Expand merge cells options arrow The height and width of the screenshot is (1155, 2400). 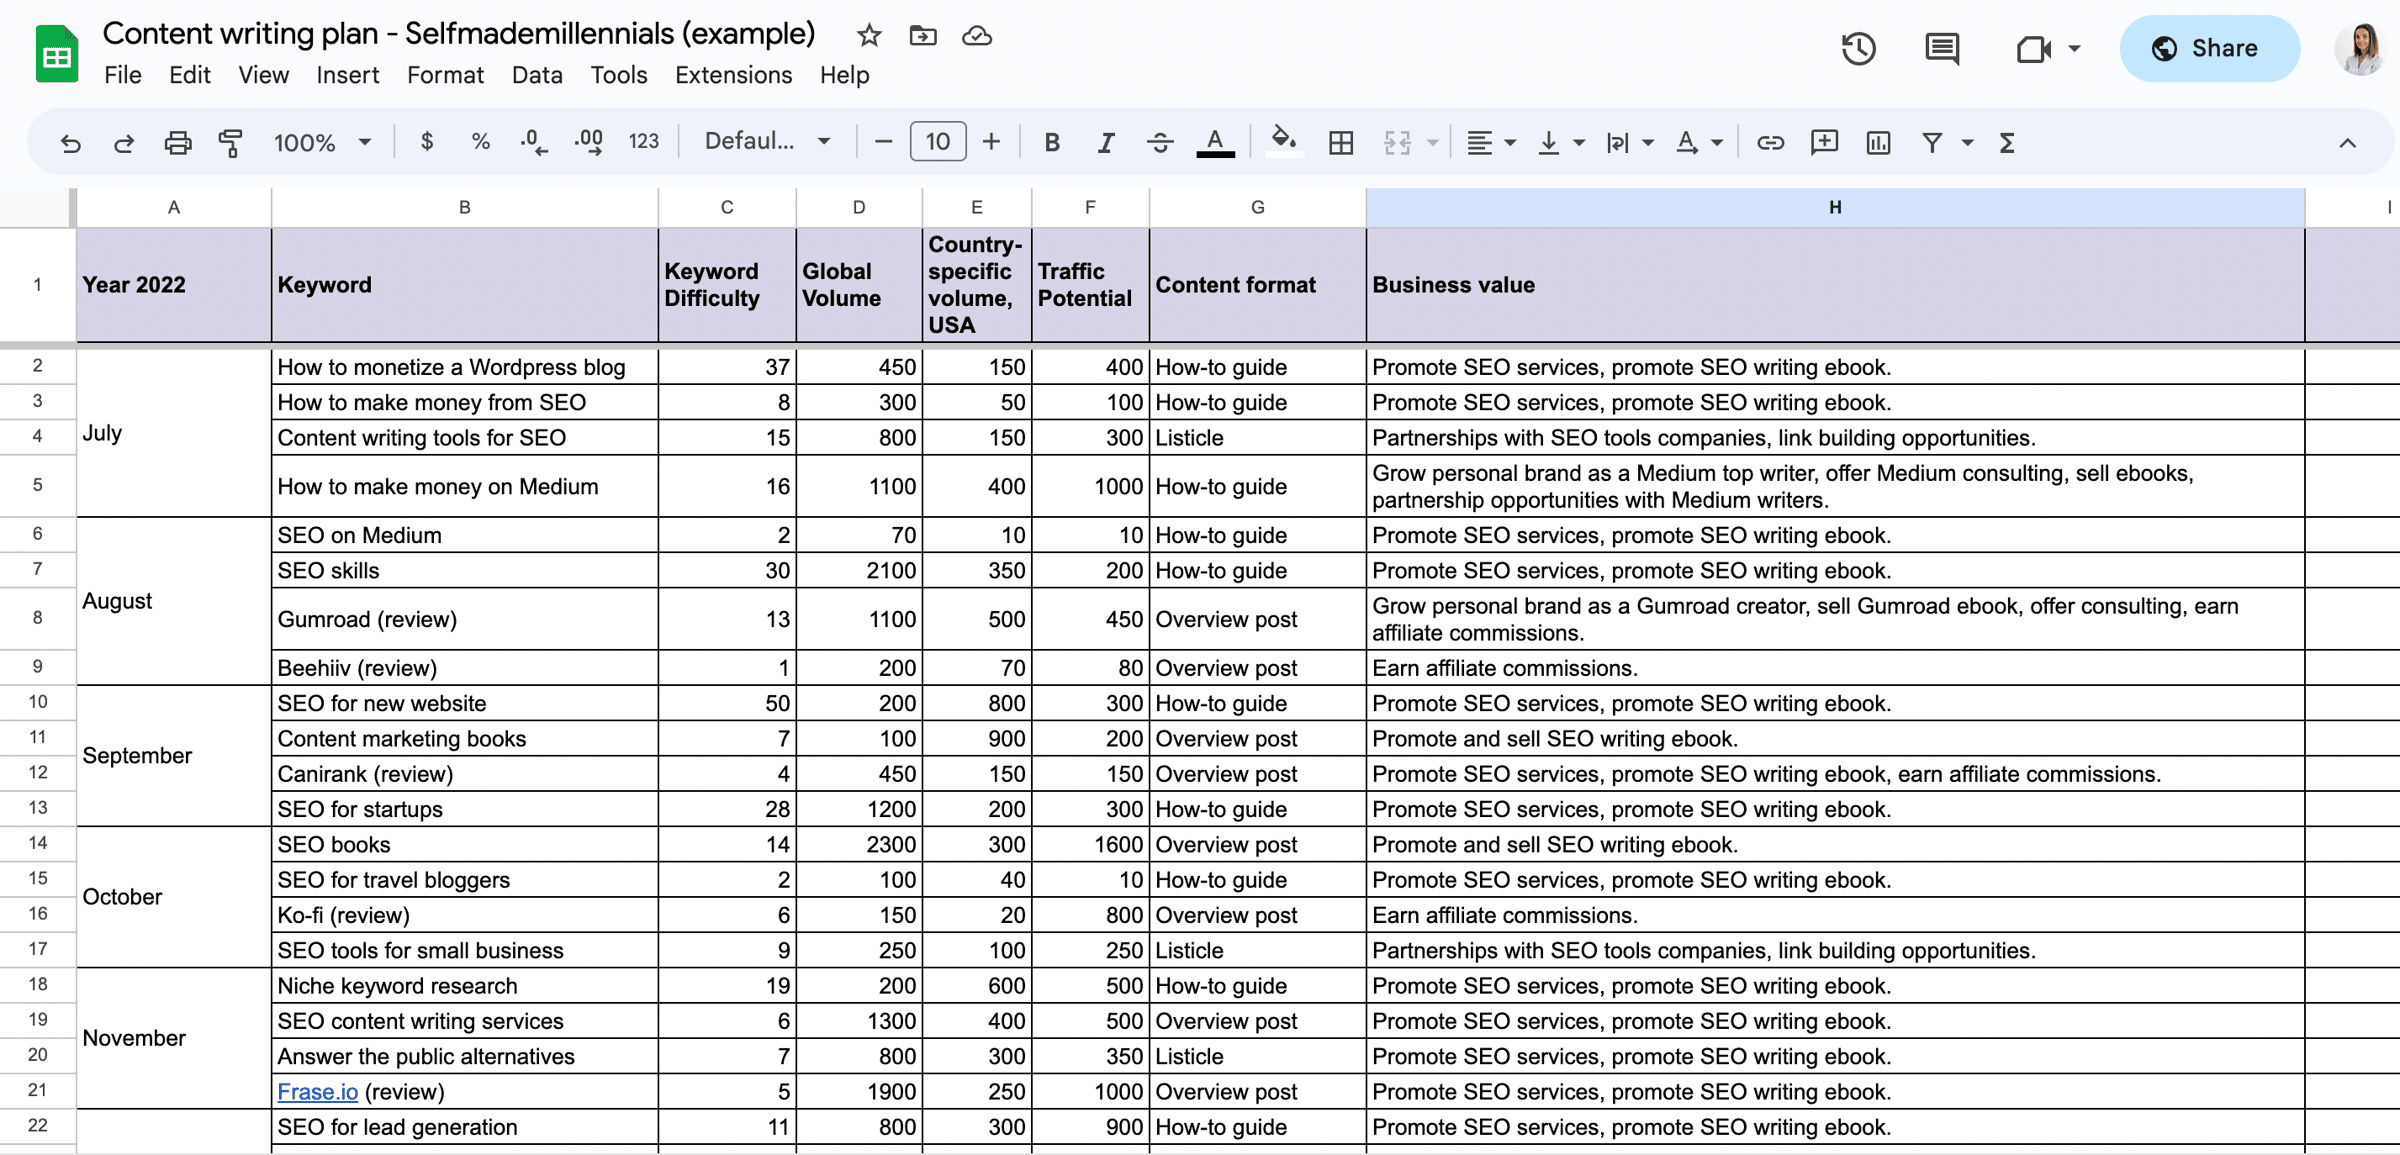coord(1432,143)
